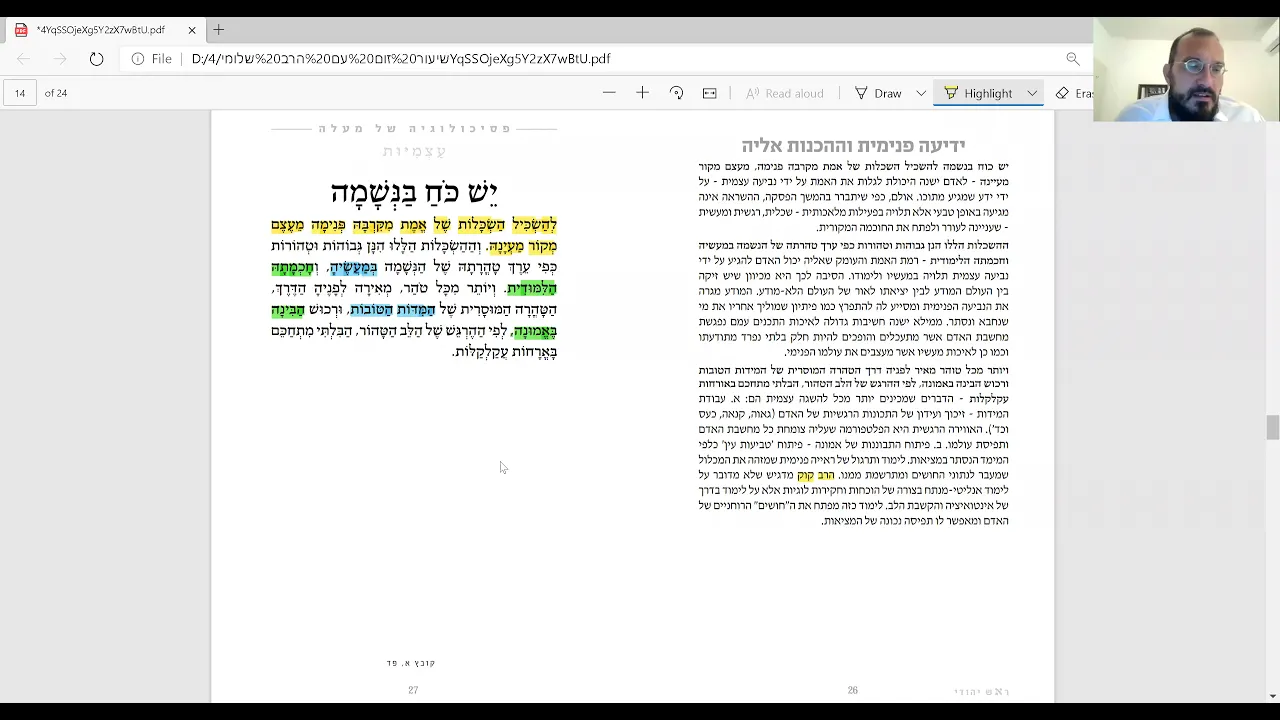Click the browser Forward arrow

[x=60, y=59]
